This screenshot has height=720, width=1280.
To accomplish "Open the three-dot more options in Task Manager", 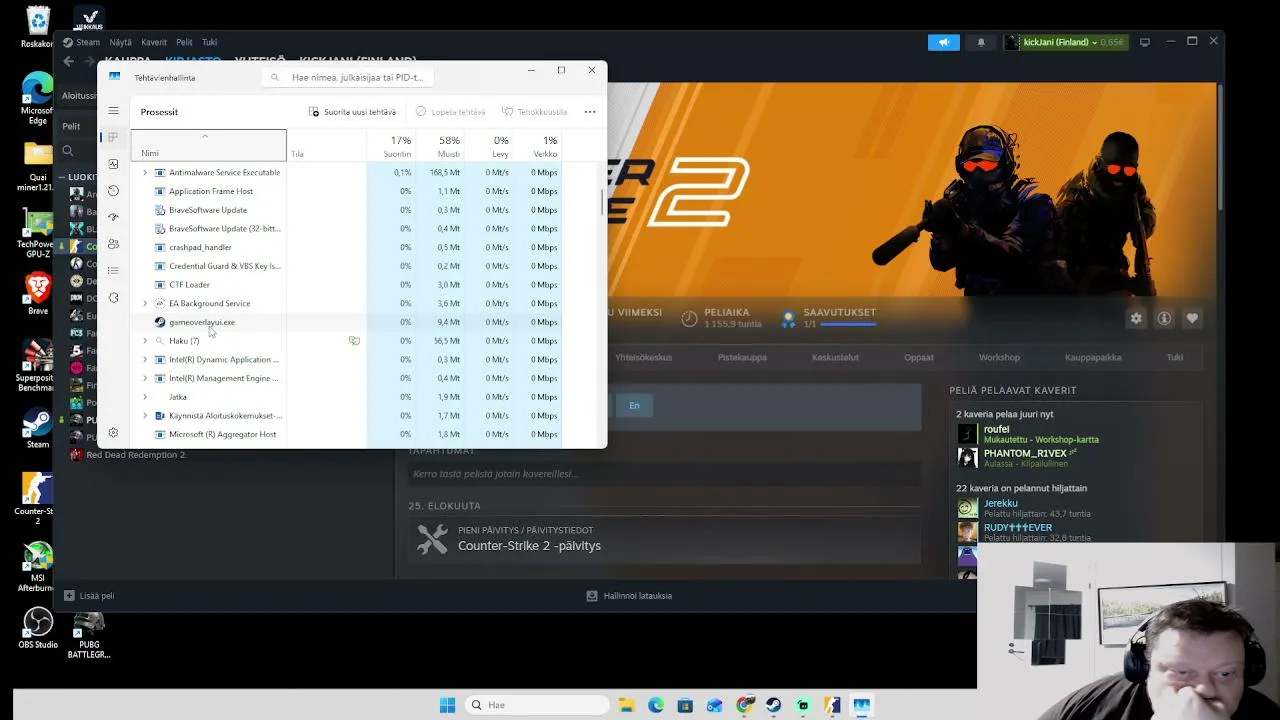I will click(590, 112).
